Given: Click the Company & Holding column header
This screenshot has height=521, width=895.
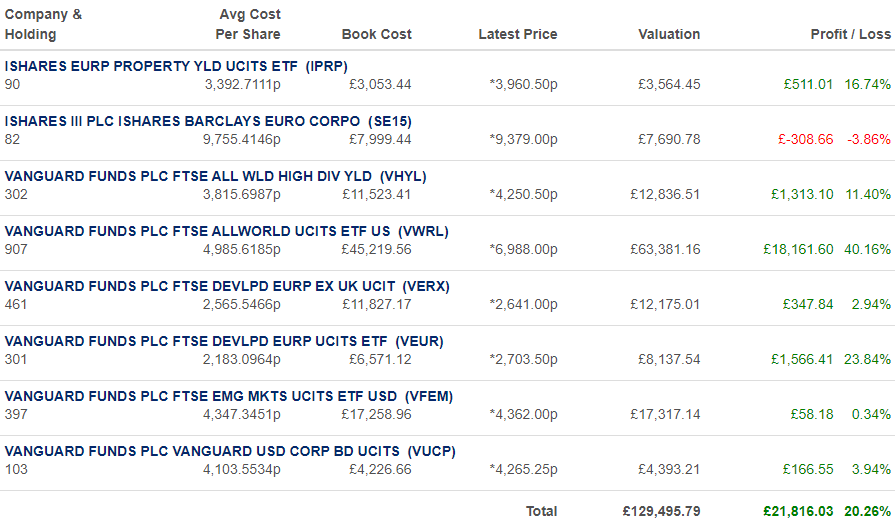Looking at the screenshot, I should pos(43,24).
